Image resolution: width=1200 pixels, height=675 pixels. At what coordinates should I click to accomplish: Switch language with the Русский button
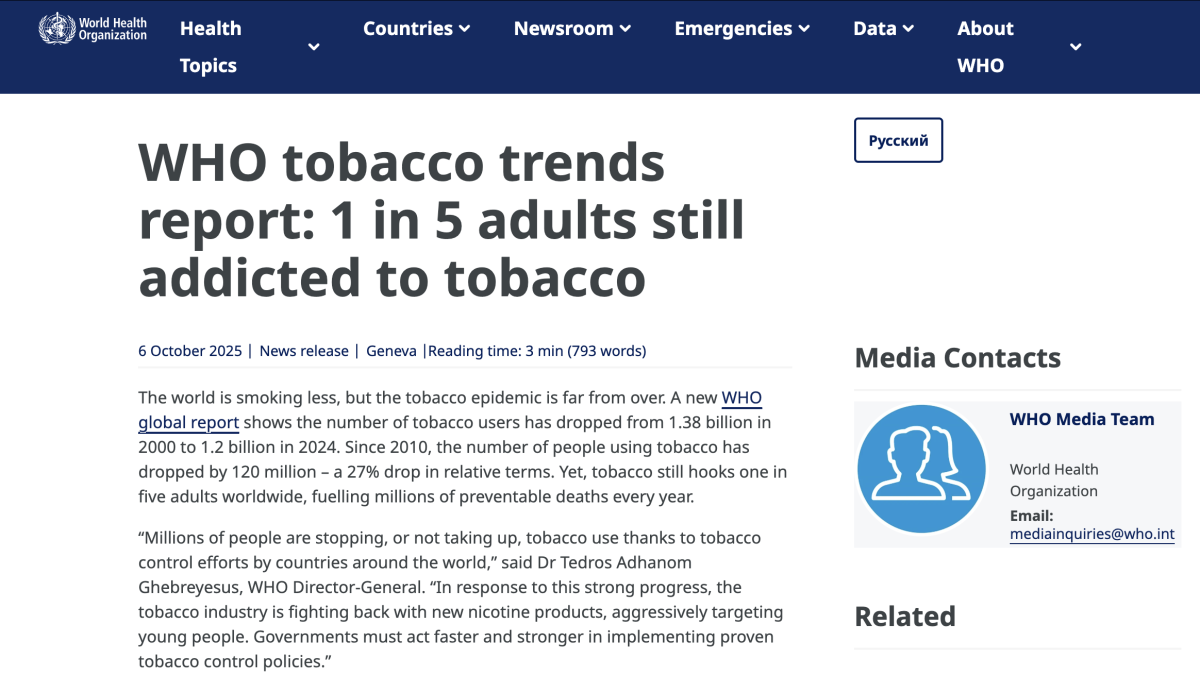point(898,140)
